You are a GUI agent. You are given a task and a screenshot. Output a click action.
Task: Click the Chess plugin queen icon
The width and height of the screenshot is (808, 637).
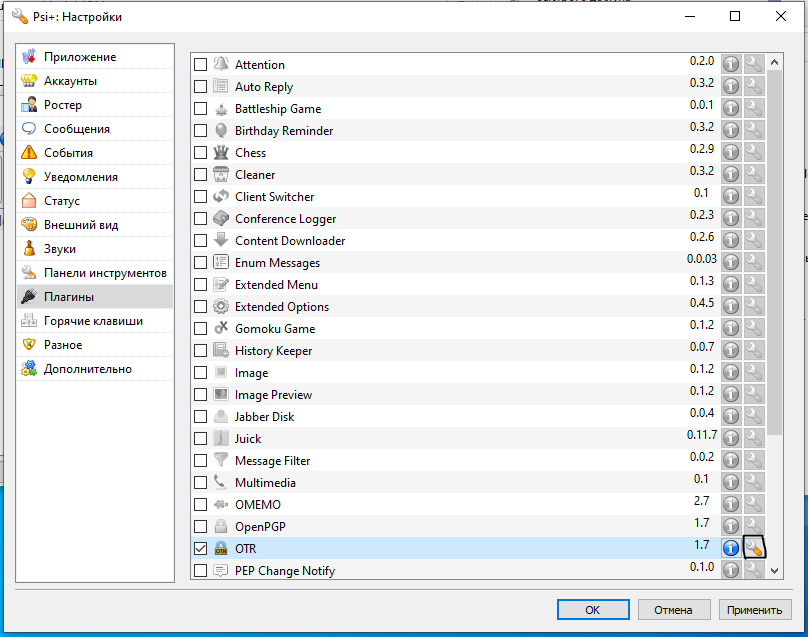pos(221,152)
